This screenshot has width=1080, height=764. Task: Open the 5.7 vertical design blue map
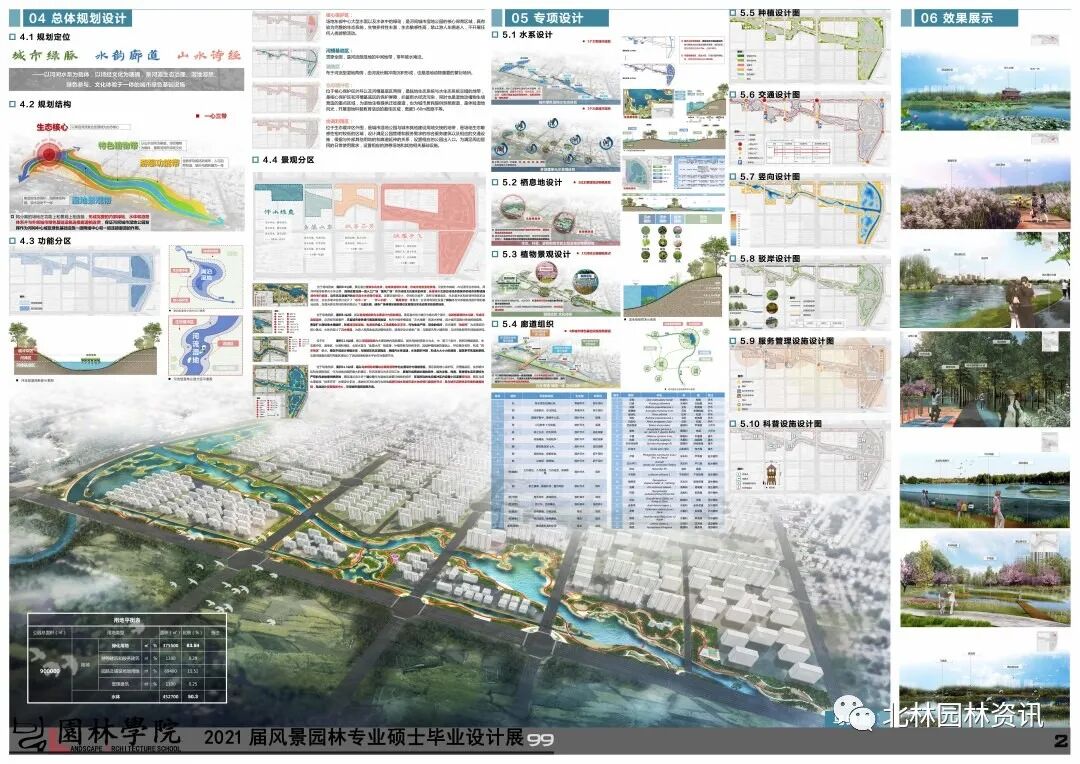810,214
